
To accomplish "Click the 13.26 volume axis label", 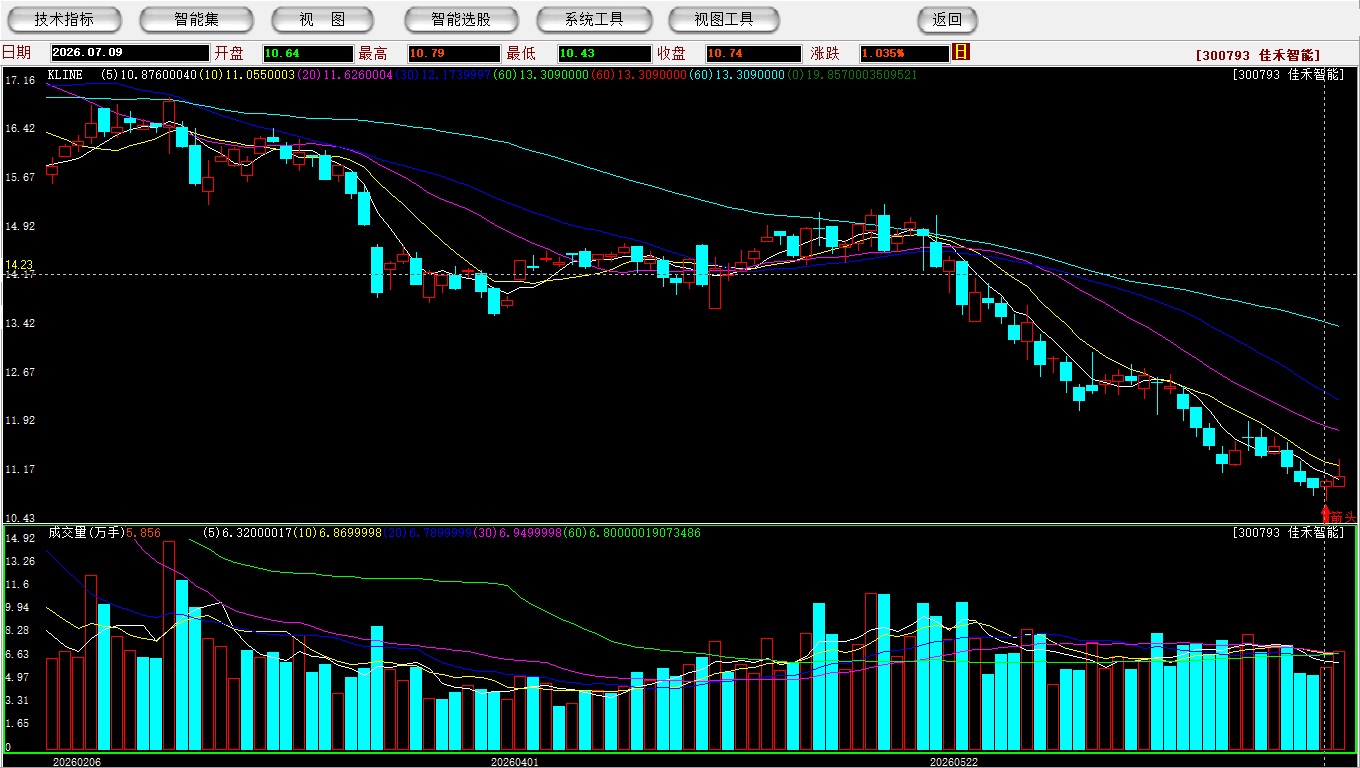I will click(20, 562).
